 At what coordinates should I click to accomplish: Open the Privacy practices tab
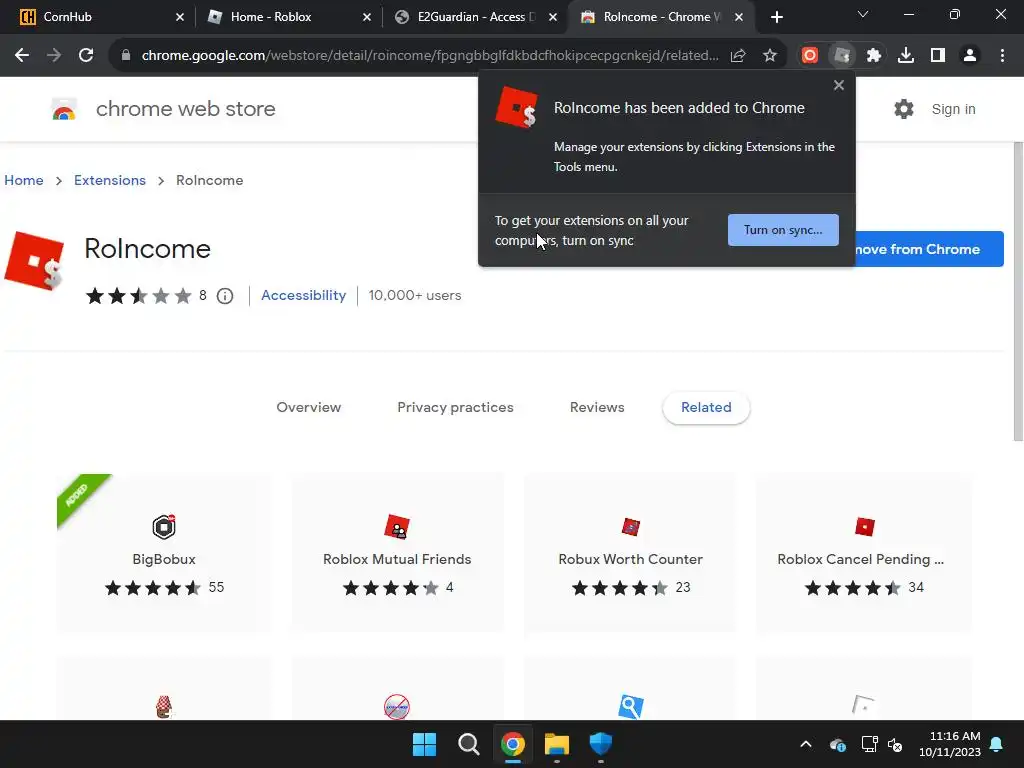[x=455, y=408]
